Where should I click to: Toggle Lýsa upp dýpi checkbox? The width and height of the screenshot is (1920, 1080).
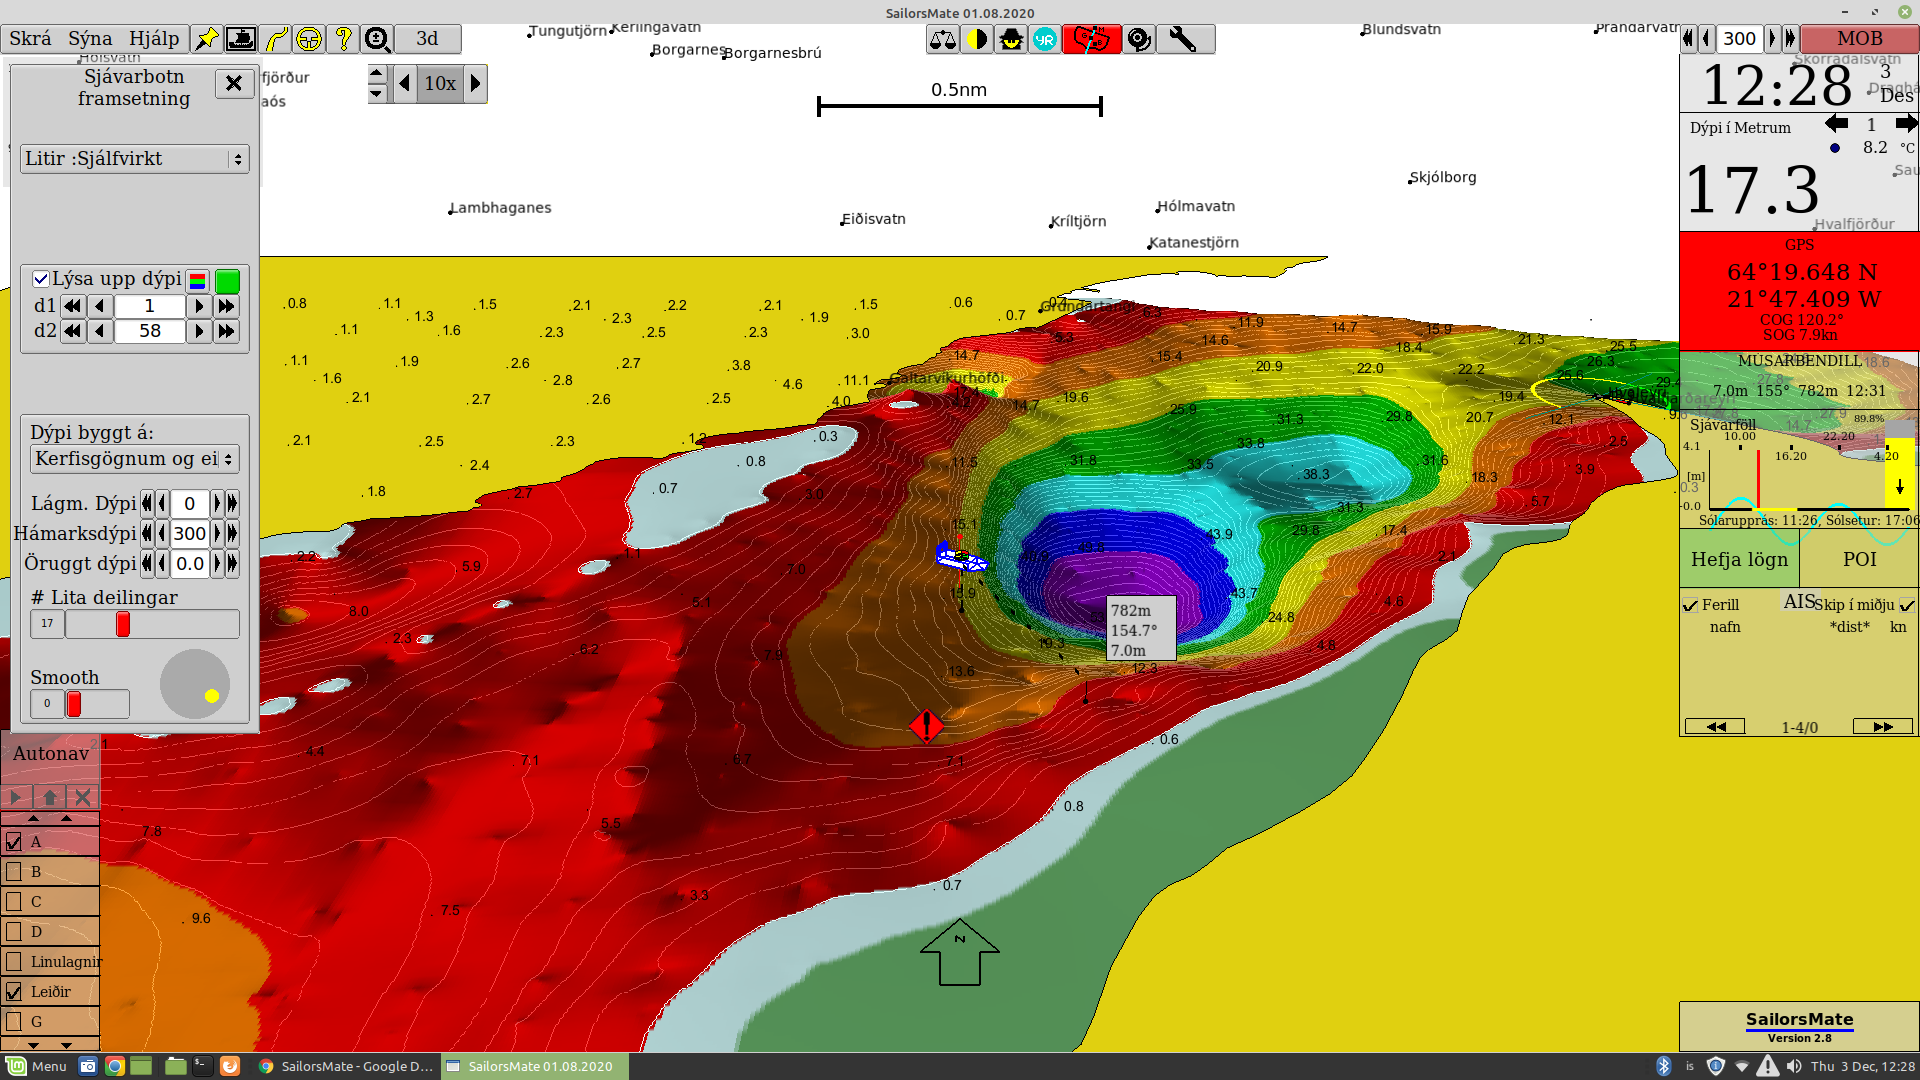(41, 279)
